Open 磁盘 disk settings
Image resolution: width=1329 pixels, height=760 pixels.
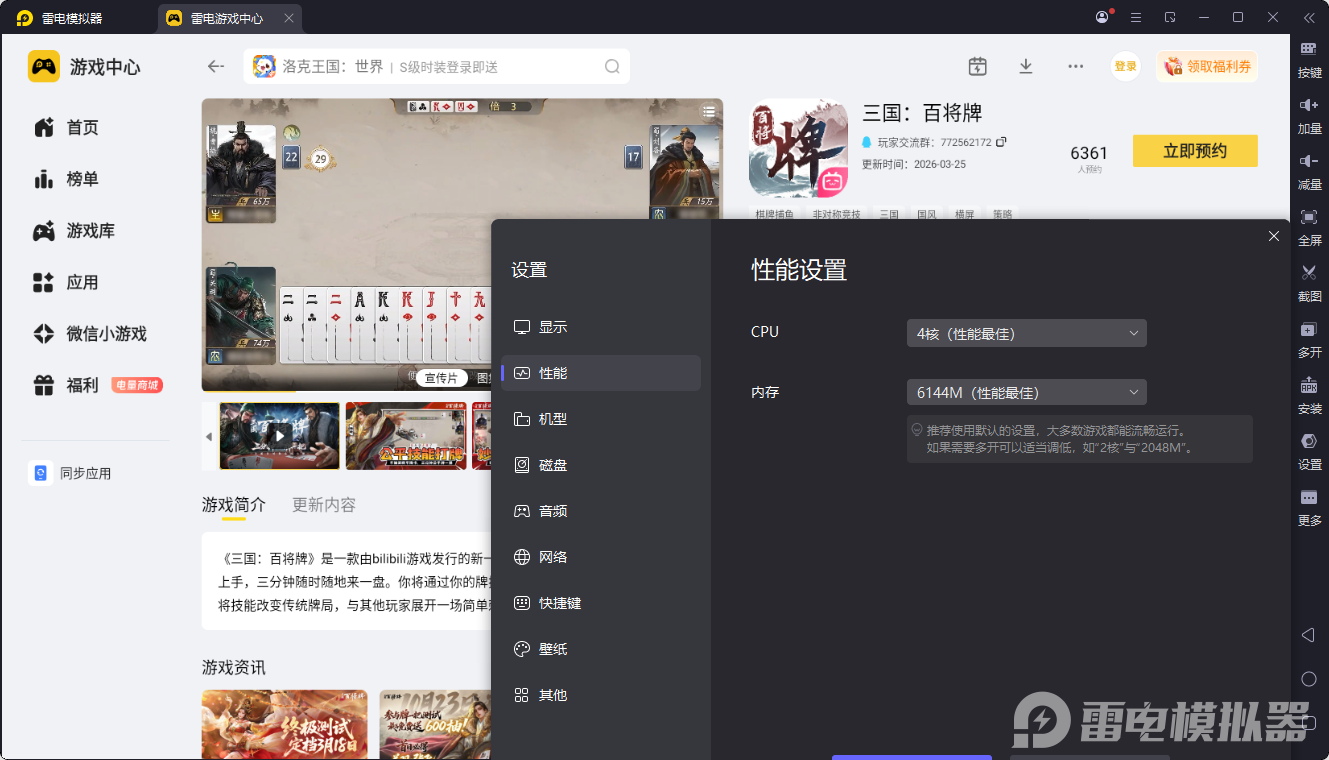click(601, 465)
